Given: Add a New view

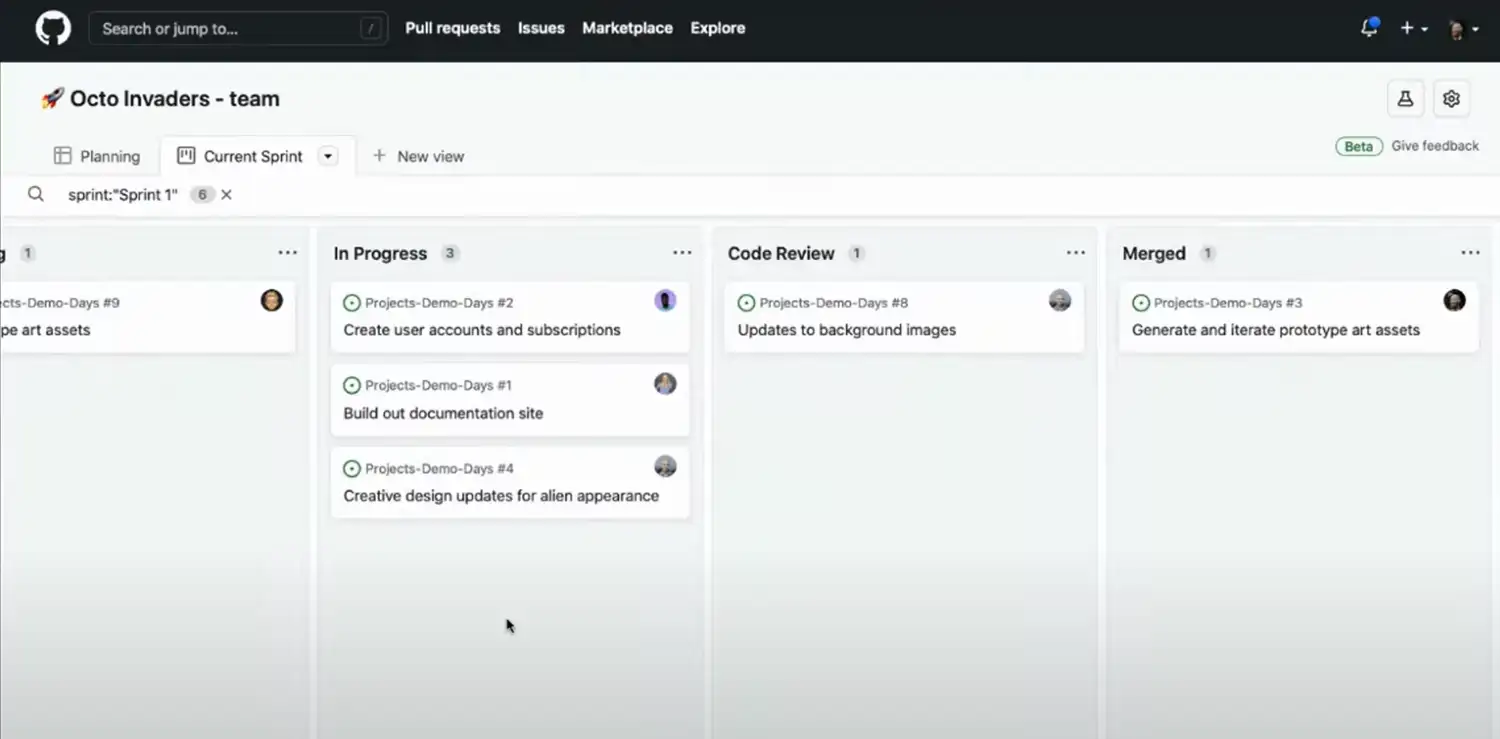Looking at the screenshot, I should [x=418, y=156].
